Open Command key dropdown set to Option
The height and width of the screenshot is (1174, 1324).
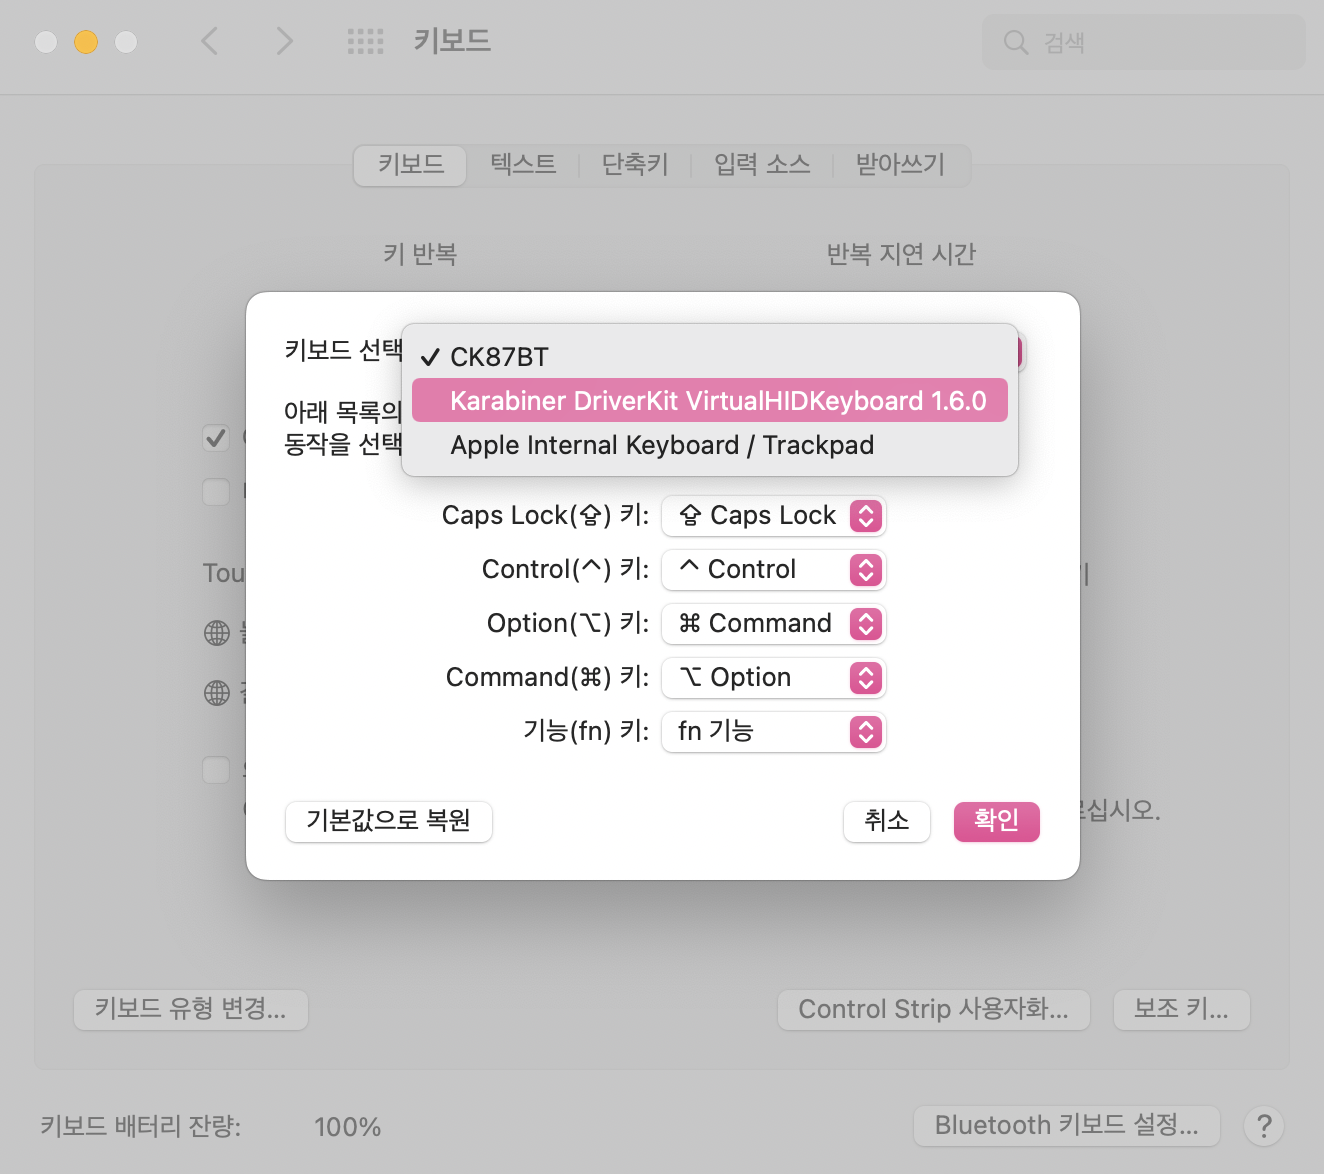click(x=774, y=678)
